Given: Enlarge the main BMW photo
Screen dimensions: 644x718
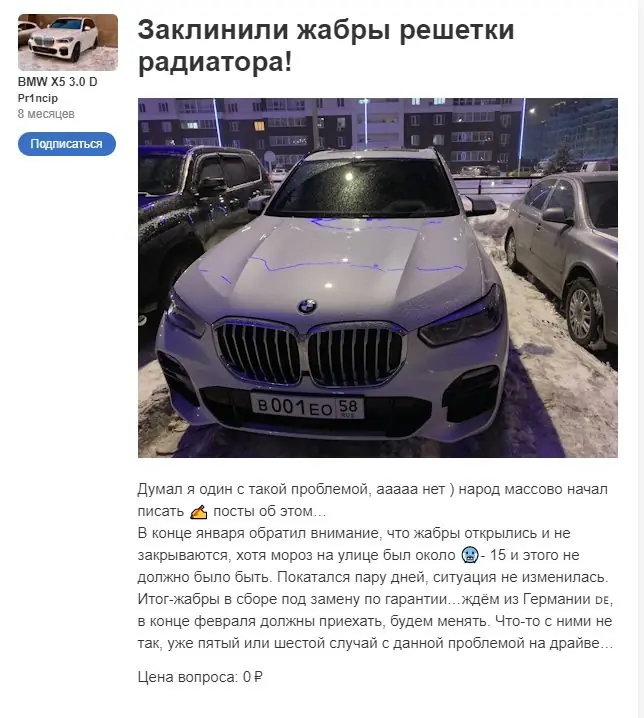Looking at the screenshot, I should tap(377, 277).
